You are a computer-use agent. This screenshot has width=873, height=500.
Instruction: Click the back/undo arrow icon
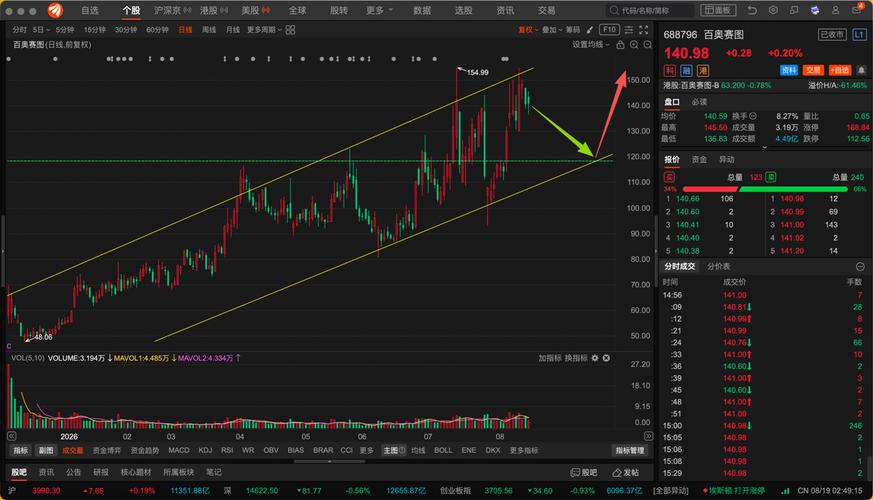(752, 10)
